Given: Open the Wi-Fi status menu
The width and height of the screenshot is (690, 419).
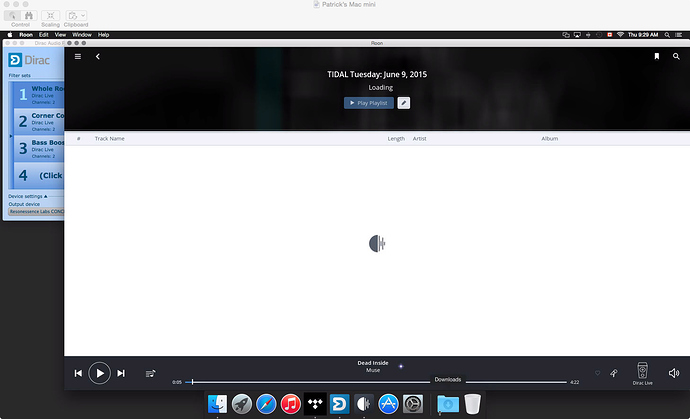Looking at the screenshot, I should (620, 35).
